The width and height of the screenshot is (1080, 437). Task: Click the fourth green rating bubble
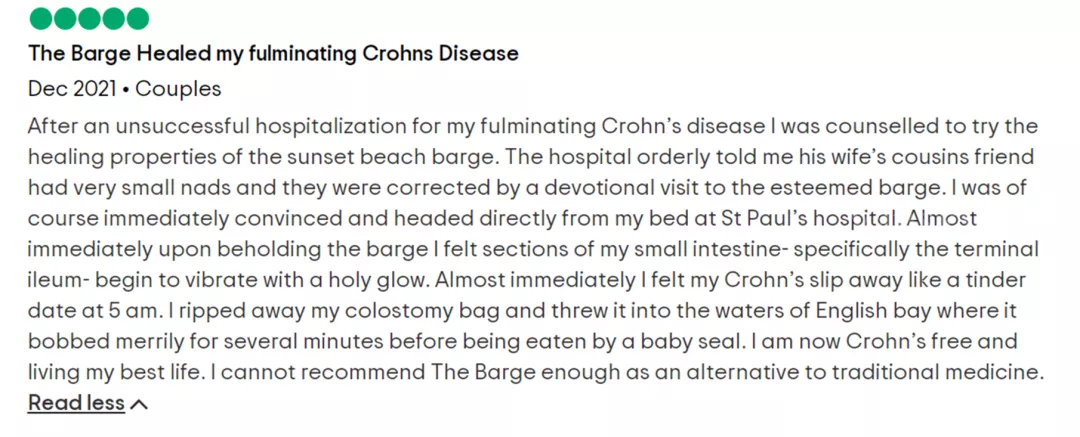coord(113,19)
